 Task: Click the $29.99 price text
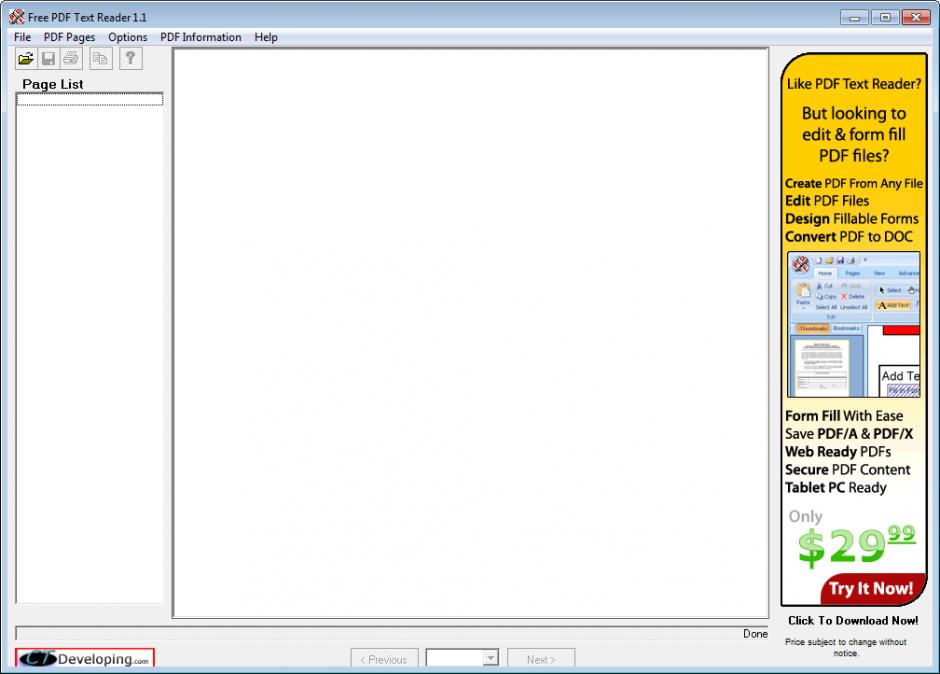tap(856, 546)
